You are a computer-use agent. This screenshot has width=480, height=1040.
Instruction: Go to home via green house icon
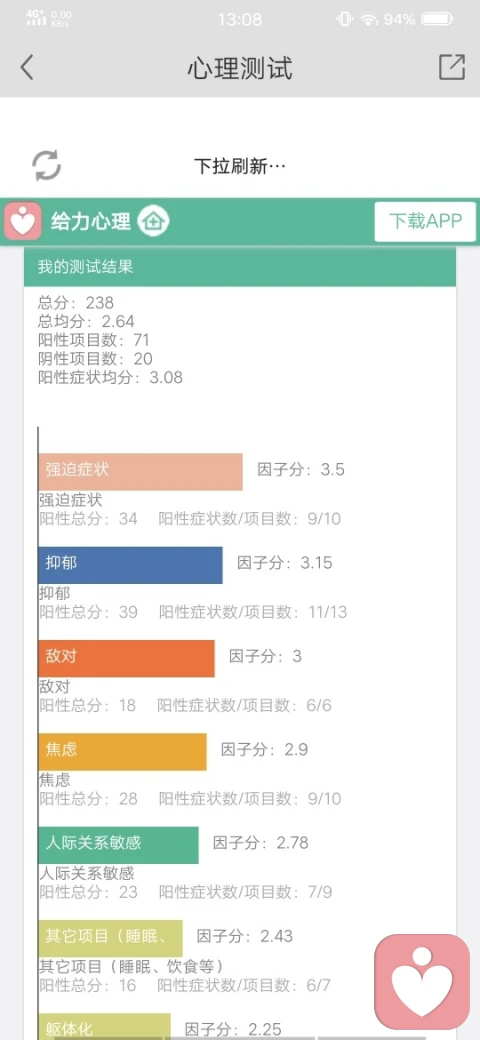point(154,221)
